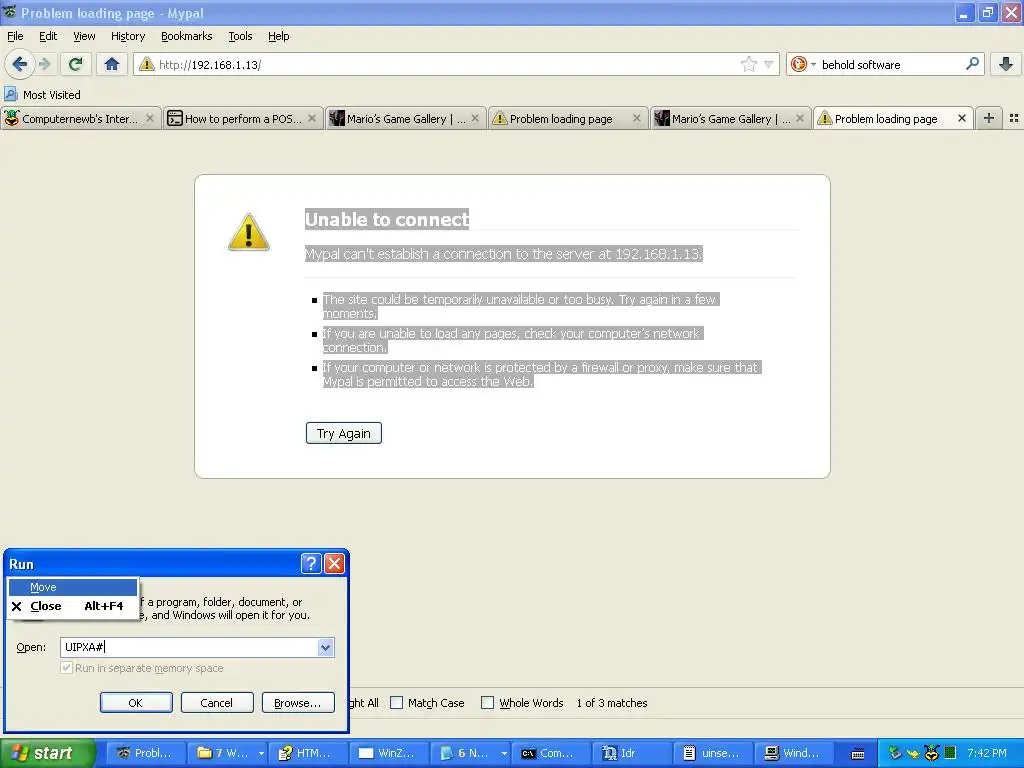The width and height of the screenshot is (1024, 768).
Task: Bookmark this page with the star
Action: tap(748, 64)
